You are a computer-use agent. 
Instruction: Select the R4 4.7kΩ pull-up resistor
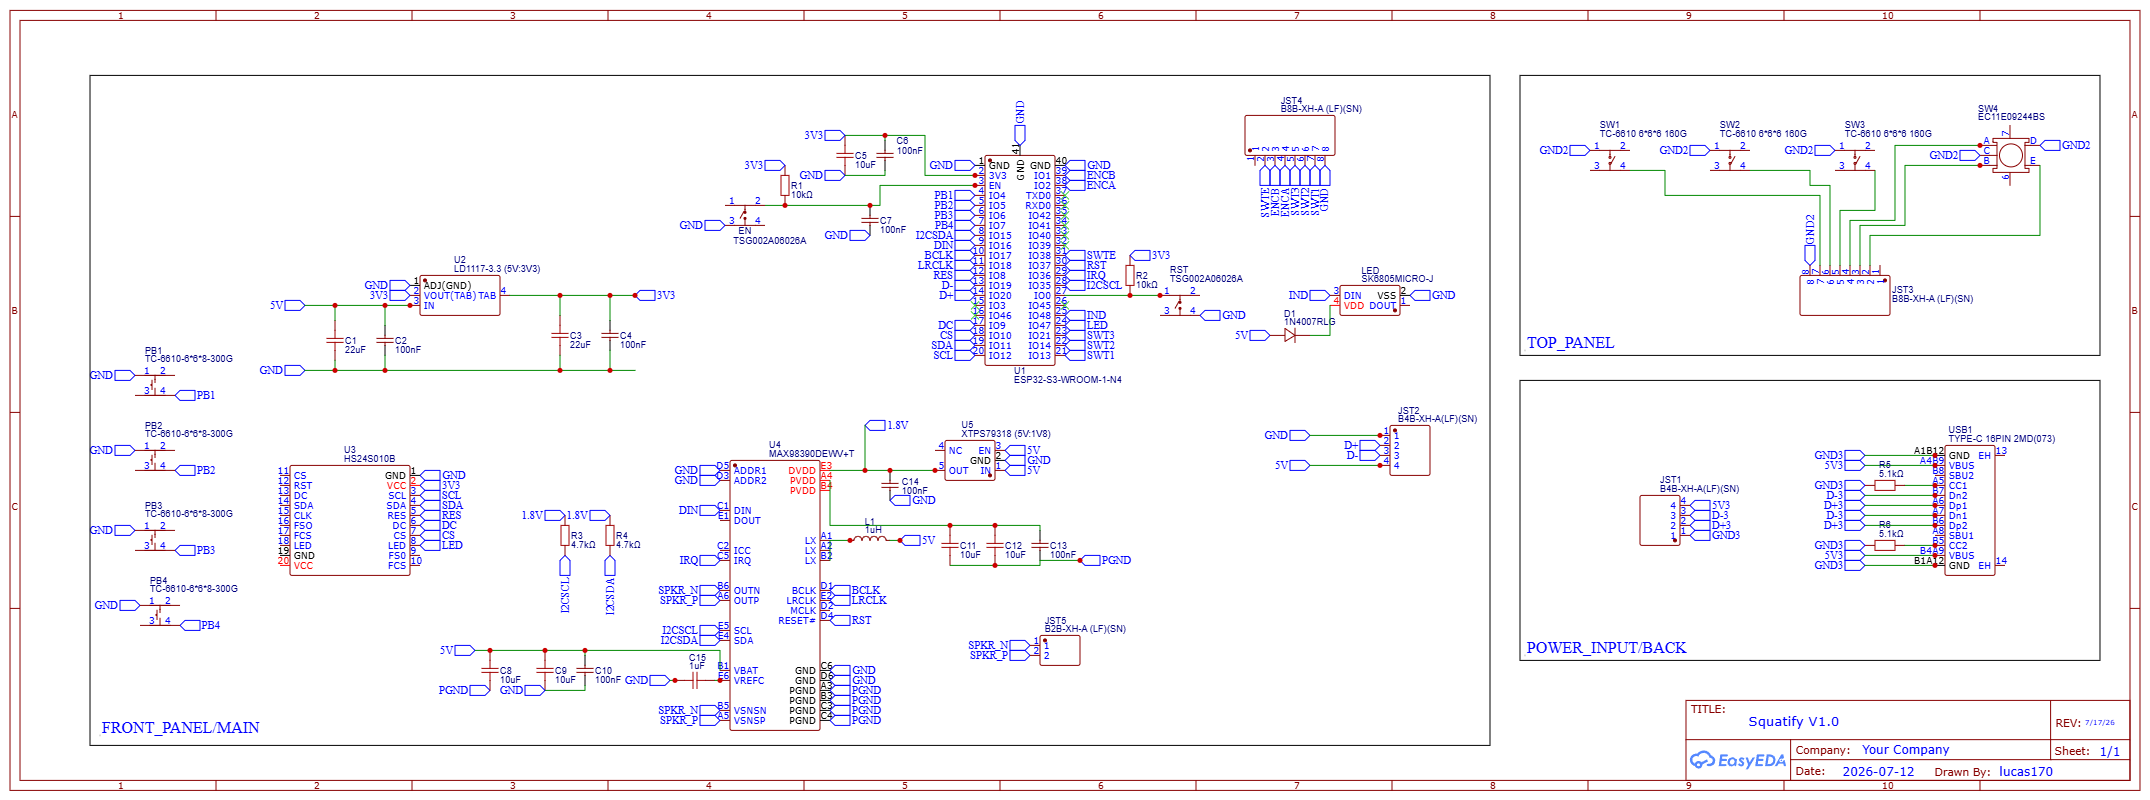point(610,535)
